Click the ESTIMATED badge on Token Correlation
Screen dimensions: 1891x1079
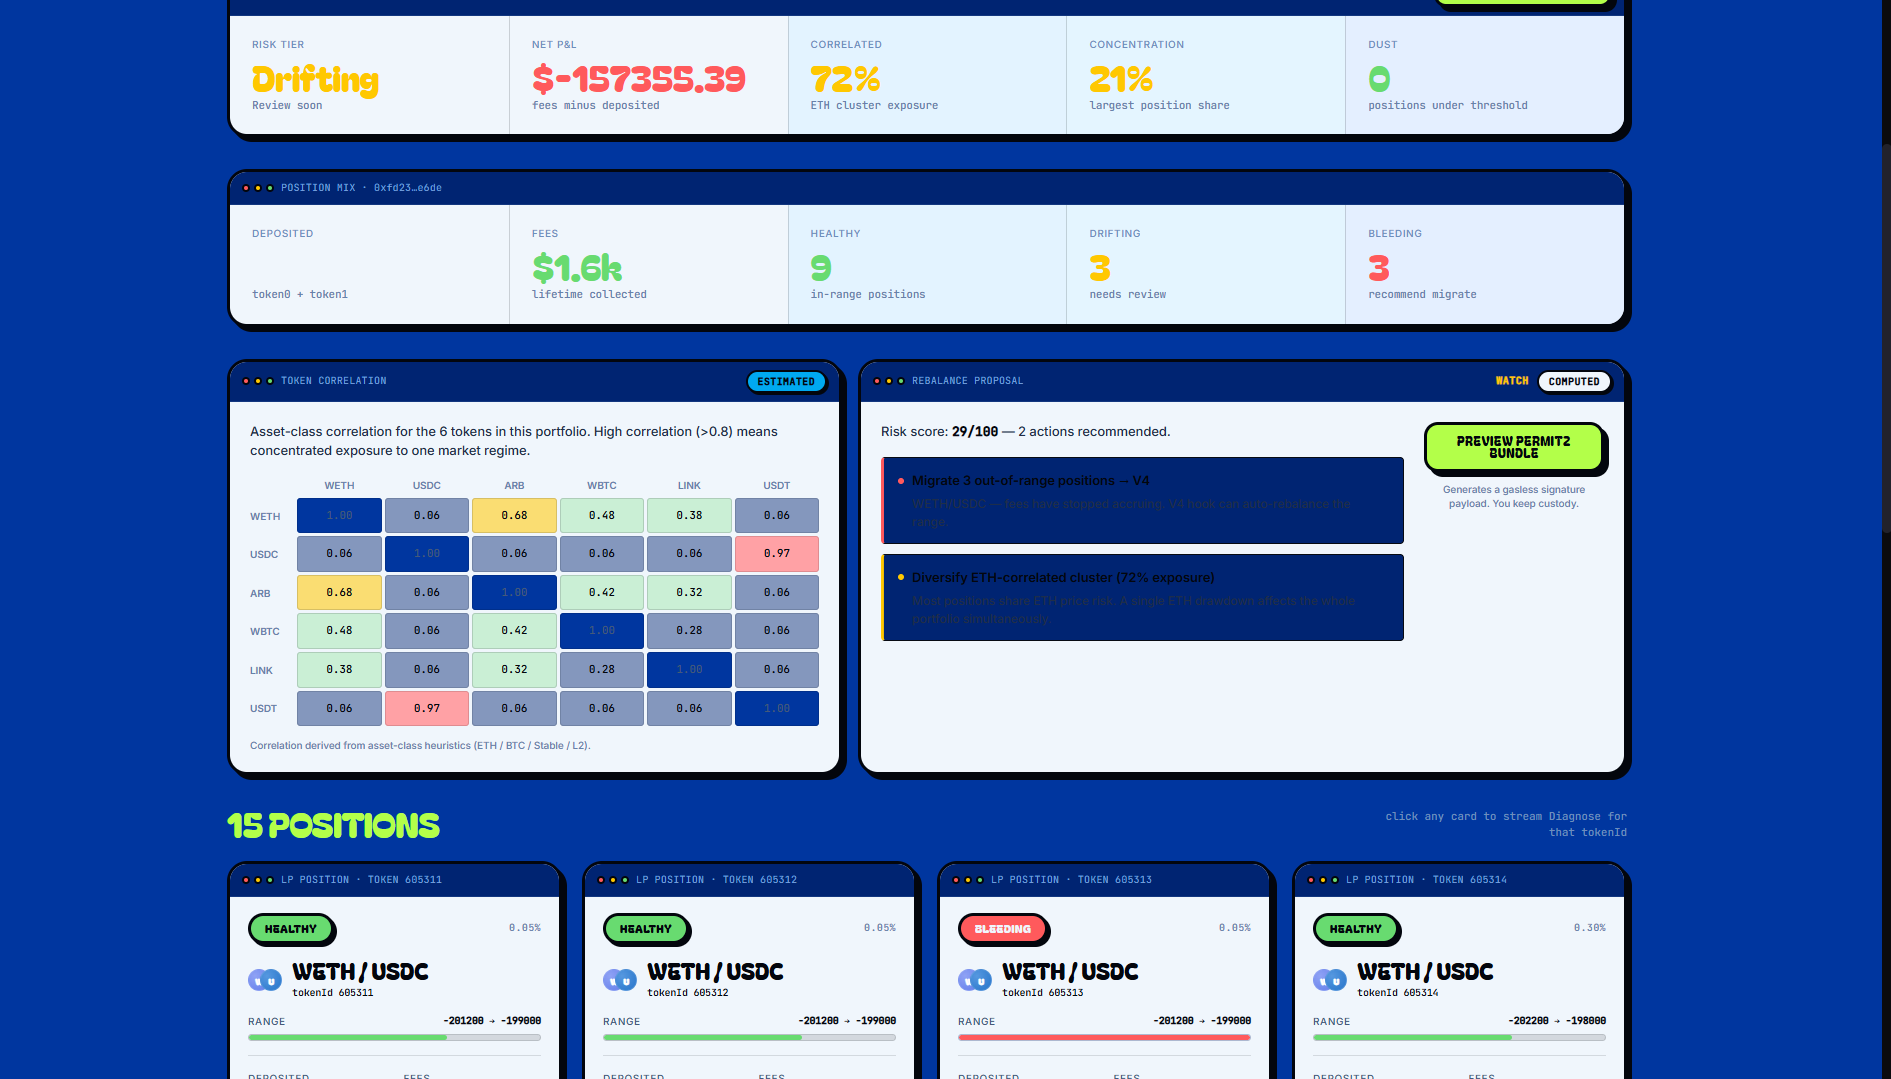[786, 382]
